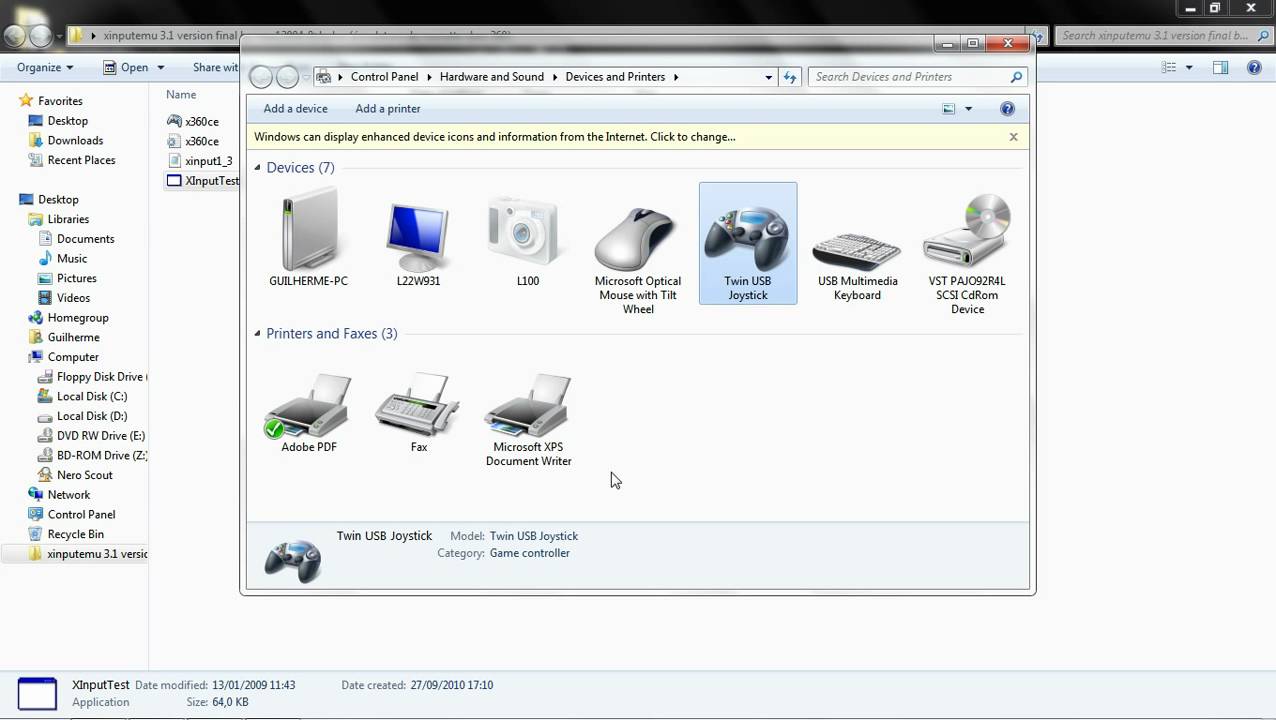This screenshot has width=1276, height=720.
Task: Click Search Devices and Printers field
Action: pos(908,77)
